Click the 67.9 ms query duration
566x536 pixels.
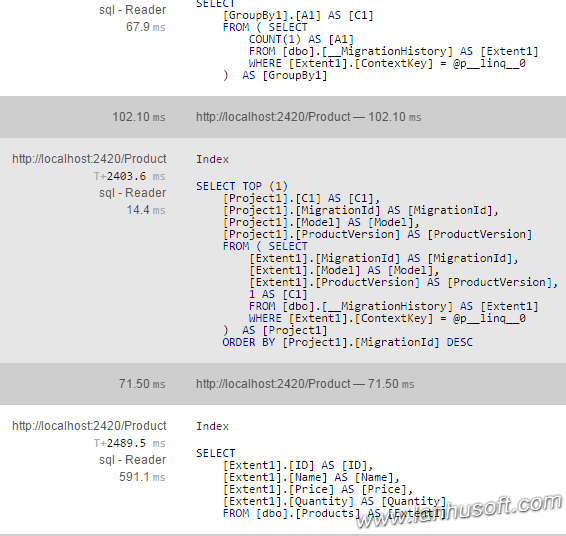pos(146,27)
